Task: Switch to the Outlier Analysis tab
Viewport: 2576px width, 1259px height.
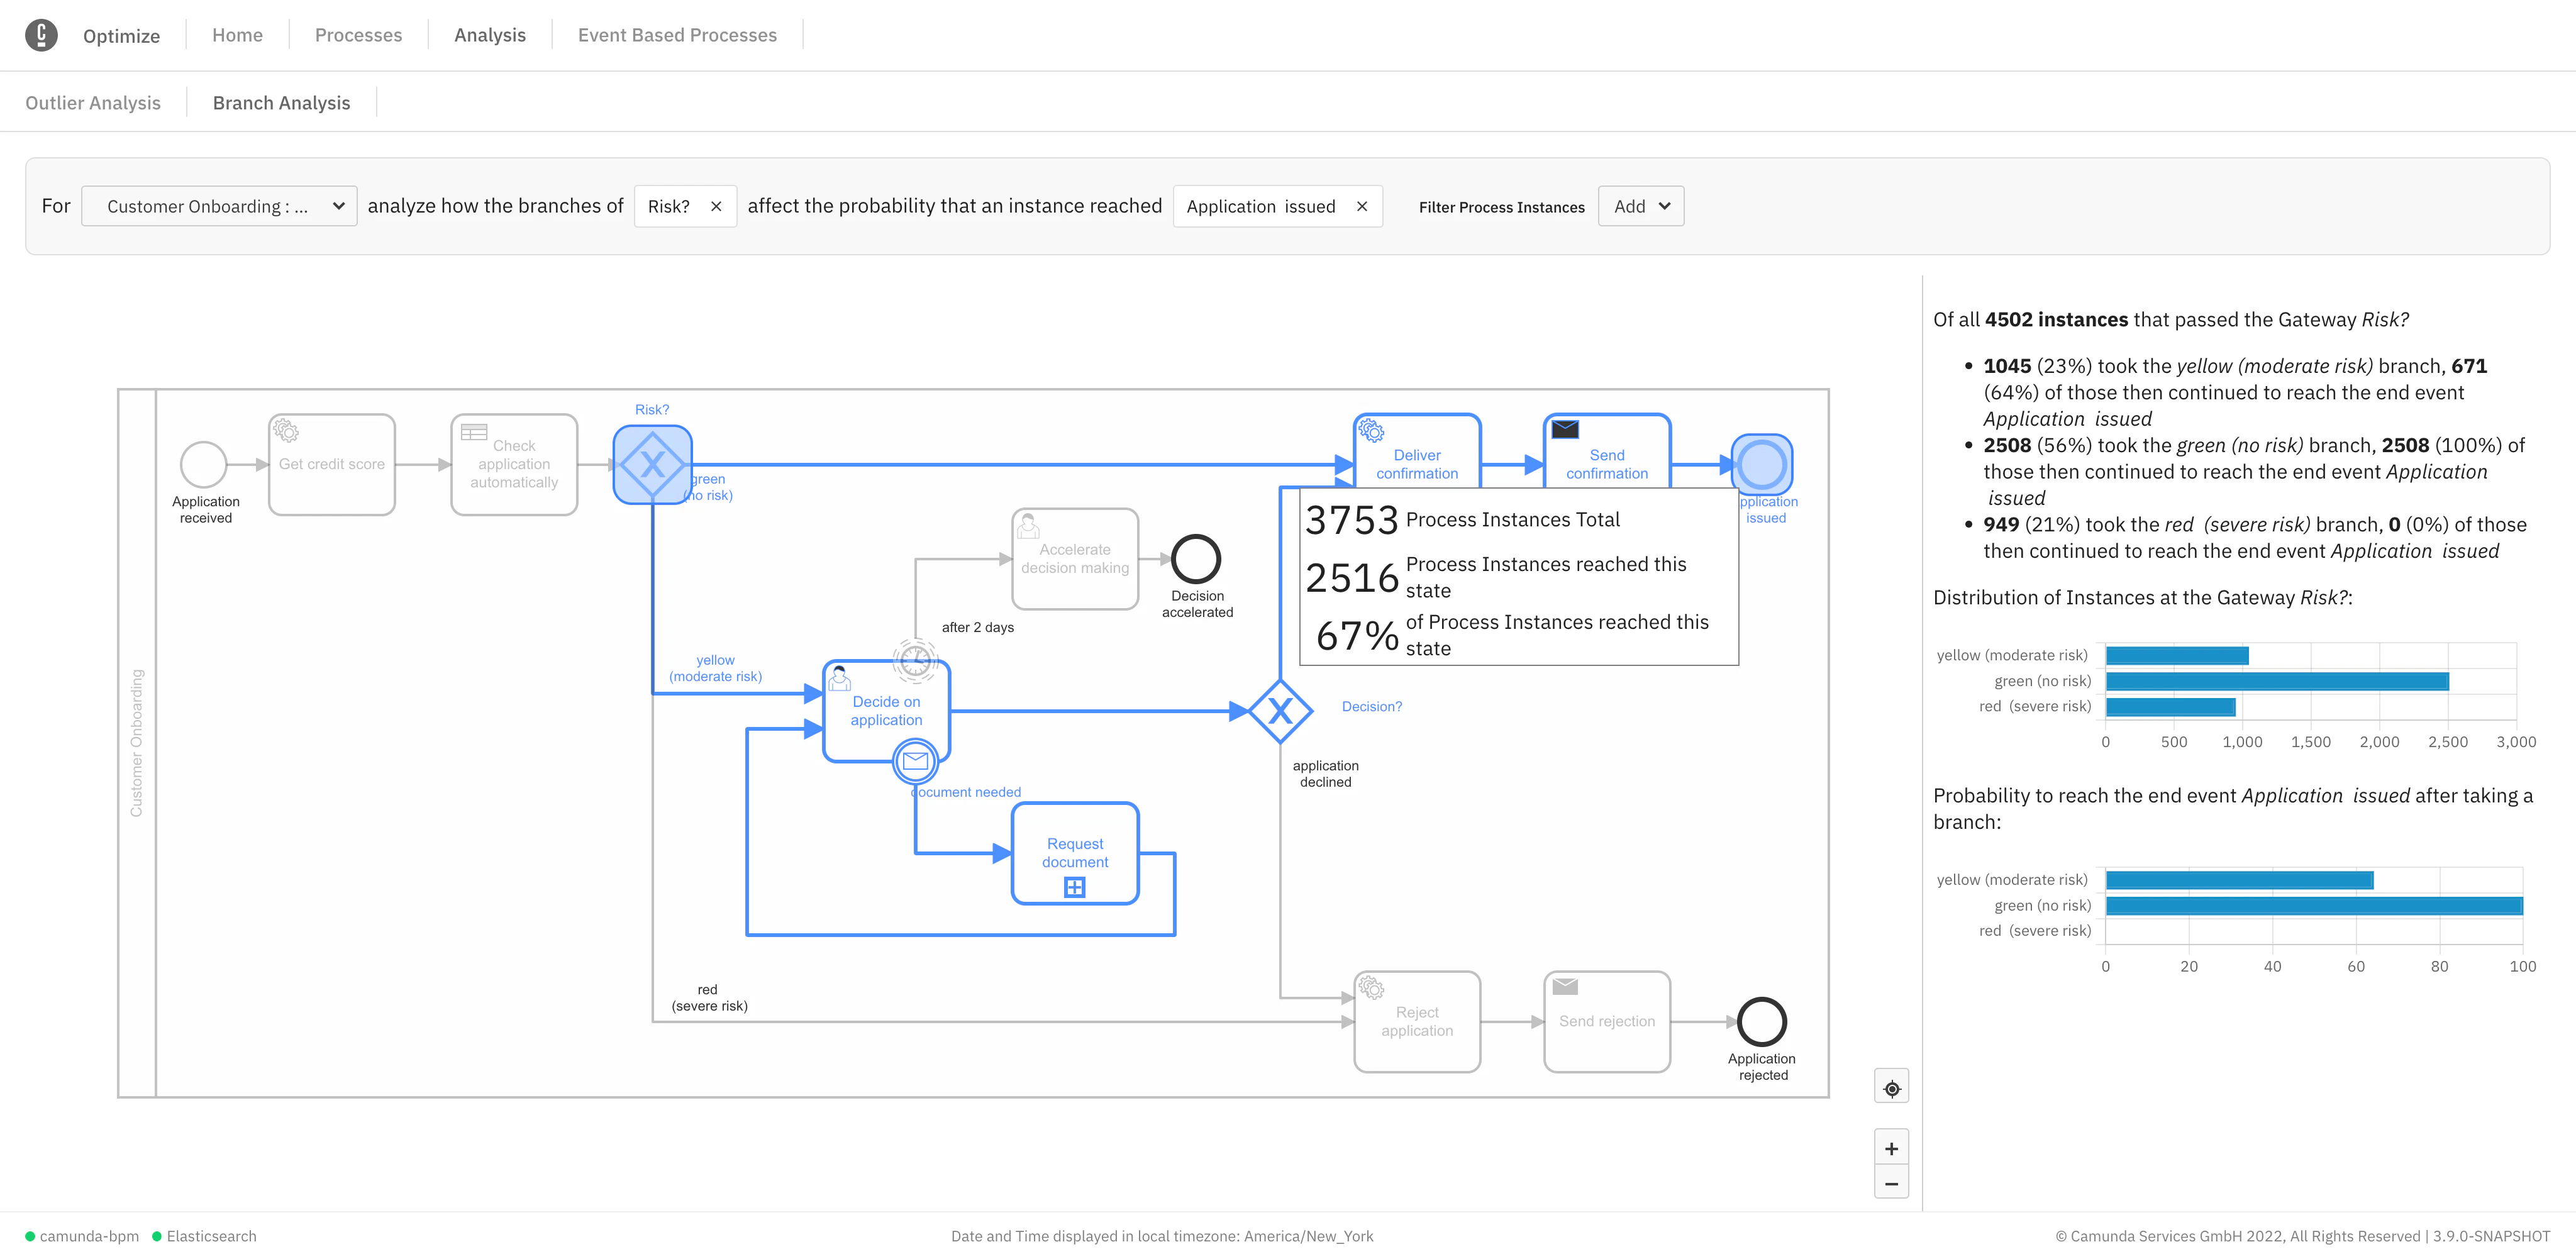Action: point(93,102)
